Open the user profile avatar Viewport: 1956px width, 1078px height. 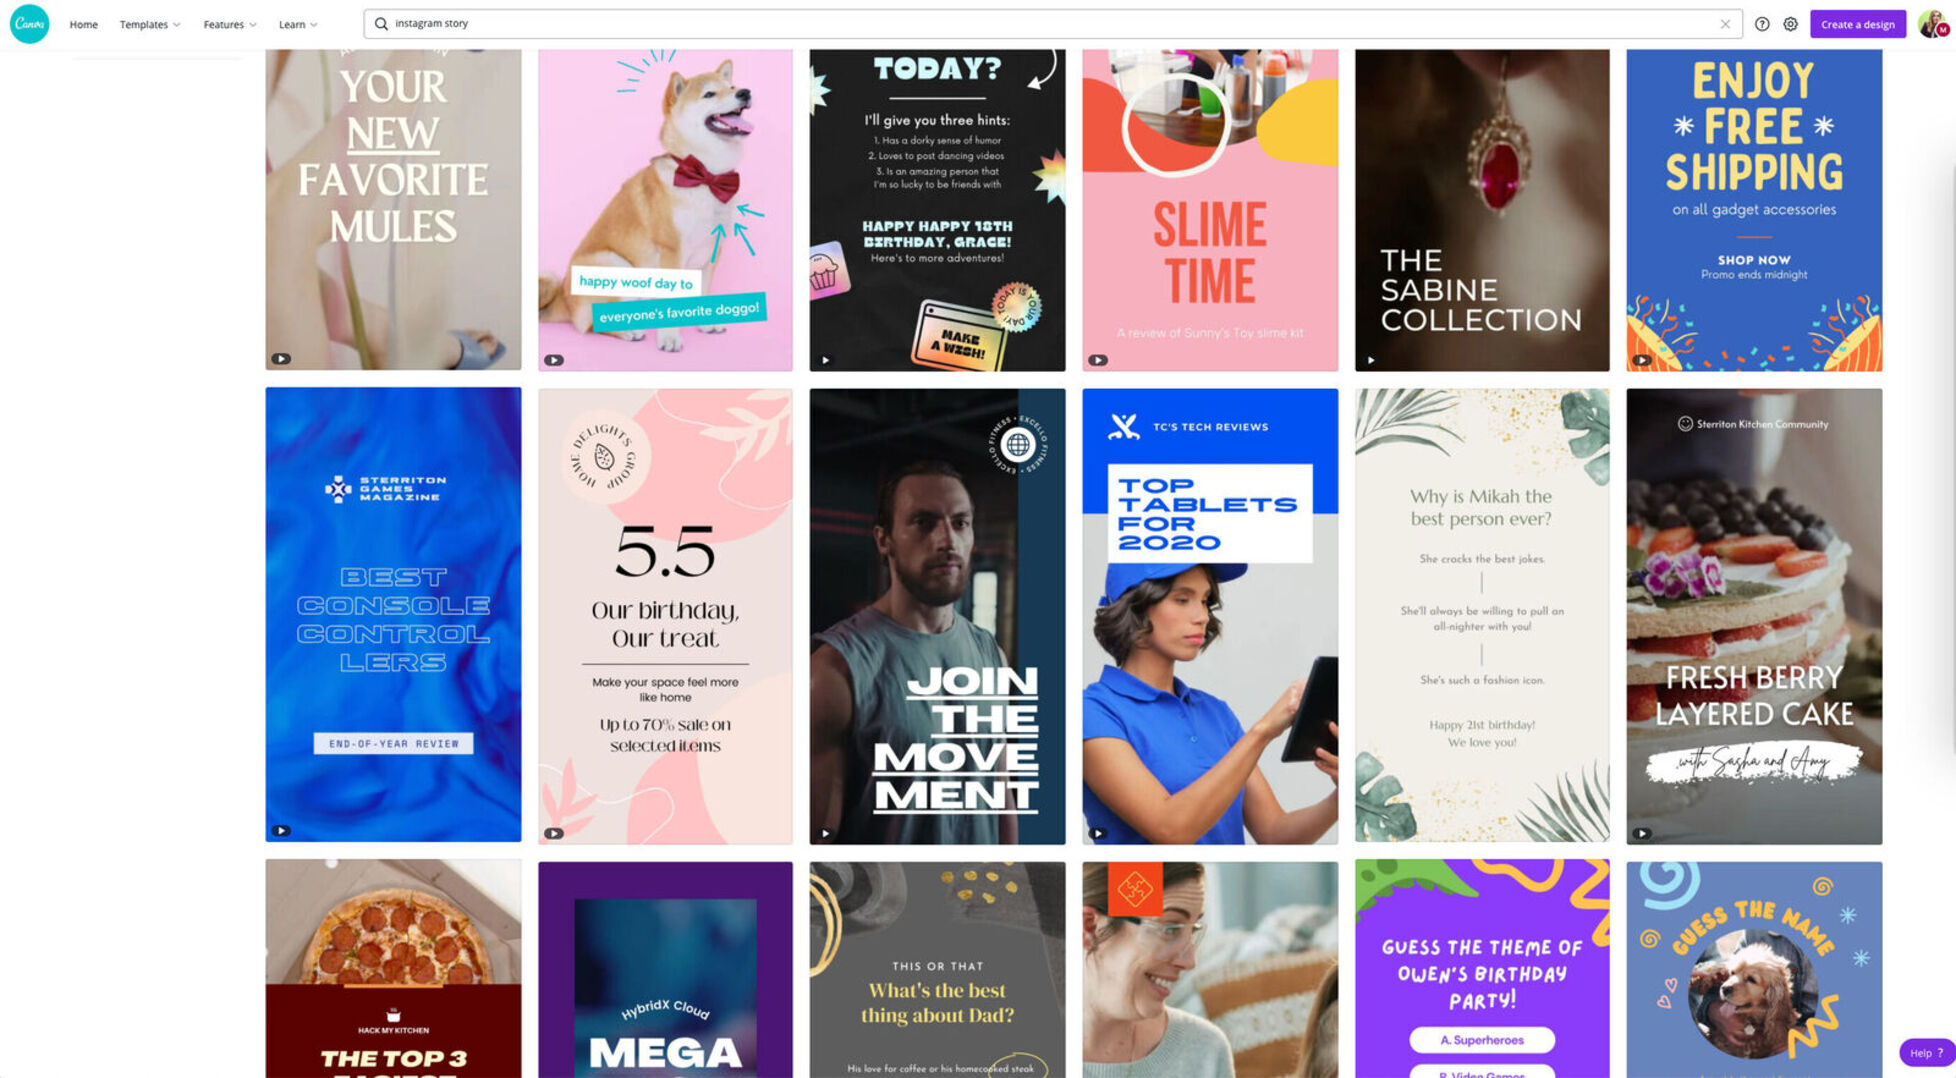point(1933,24)
